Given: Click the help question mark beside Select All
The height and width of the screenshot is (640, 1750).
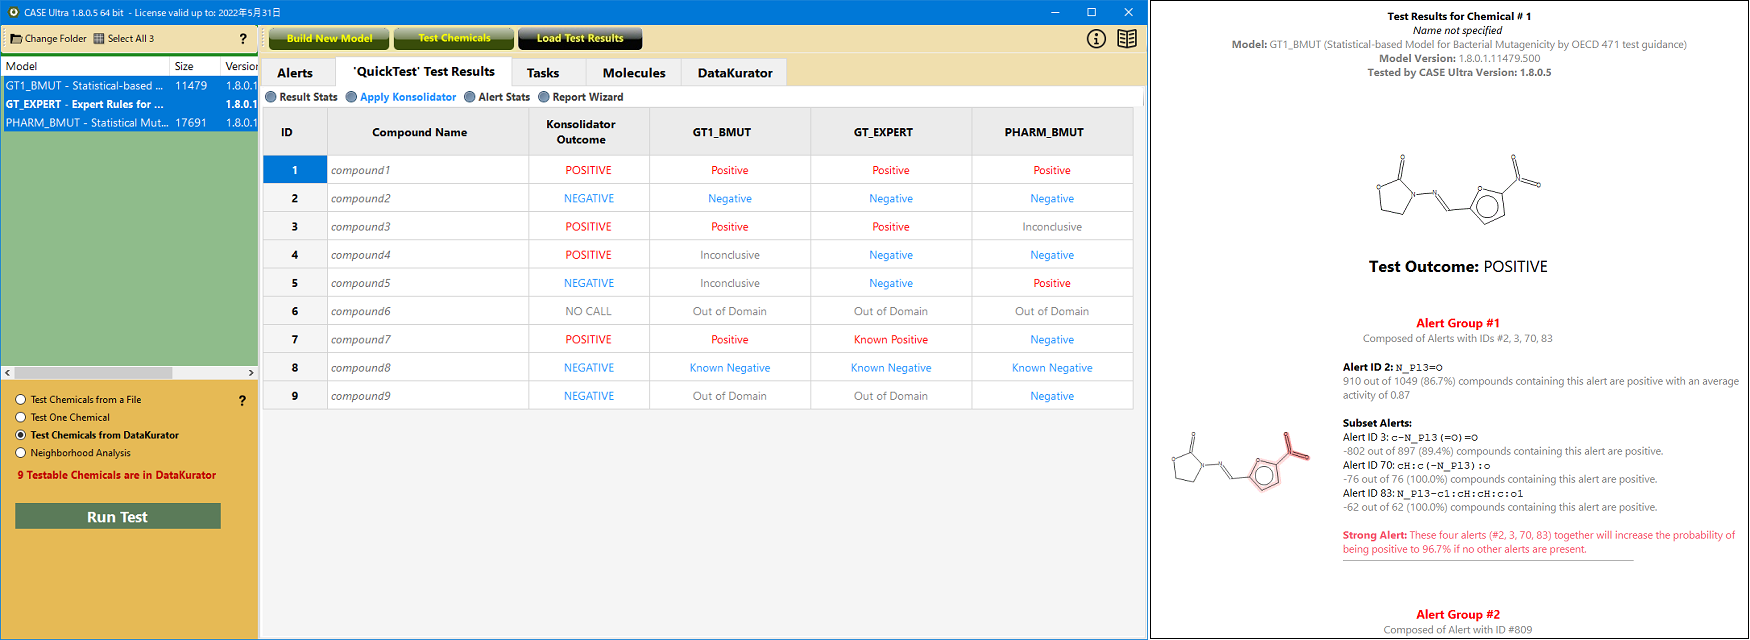Looking at the screenshot, I should 243,39.
